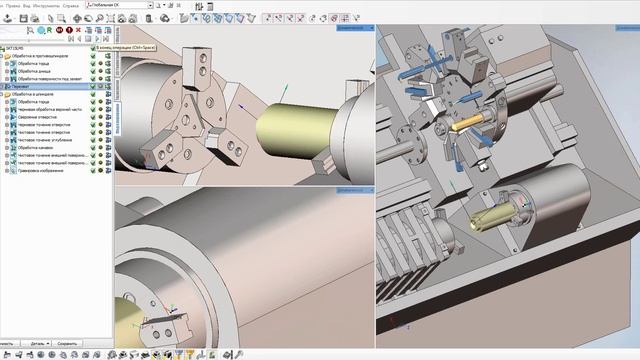Screen dimensions: 640x360
Task: Click the import arrow icon at toolbar start
Action: [x=7, y=18]
